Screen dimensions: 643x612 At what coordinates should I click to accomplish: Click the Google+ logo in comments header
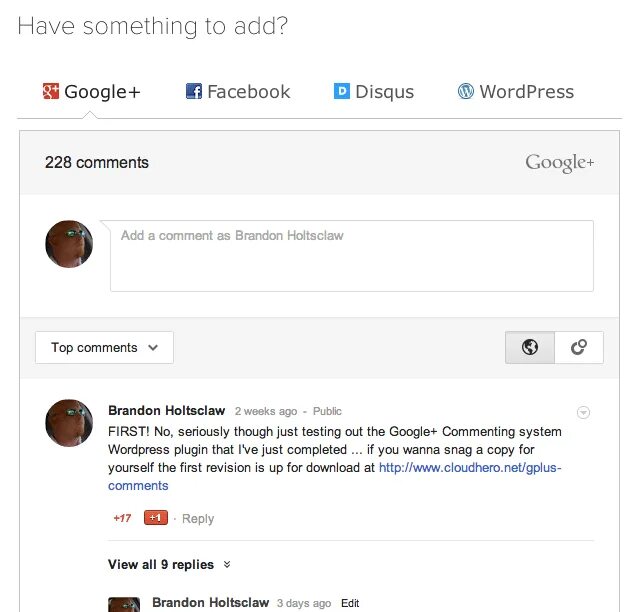[559, 163]
